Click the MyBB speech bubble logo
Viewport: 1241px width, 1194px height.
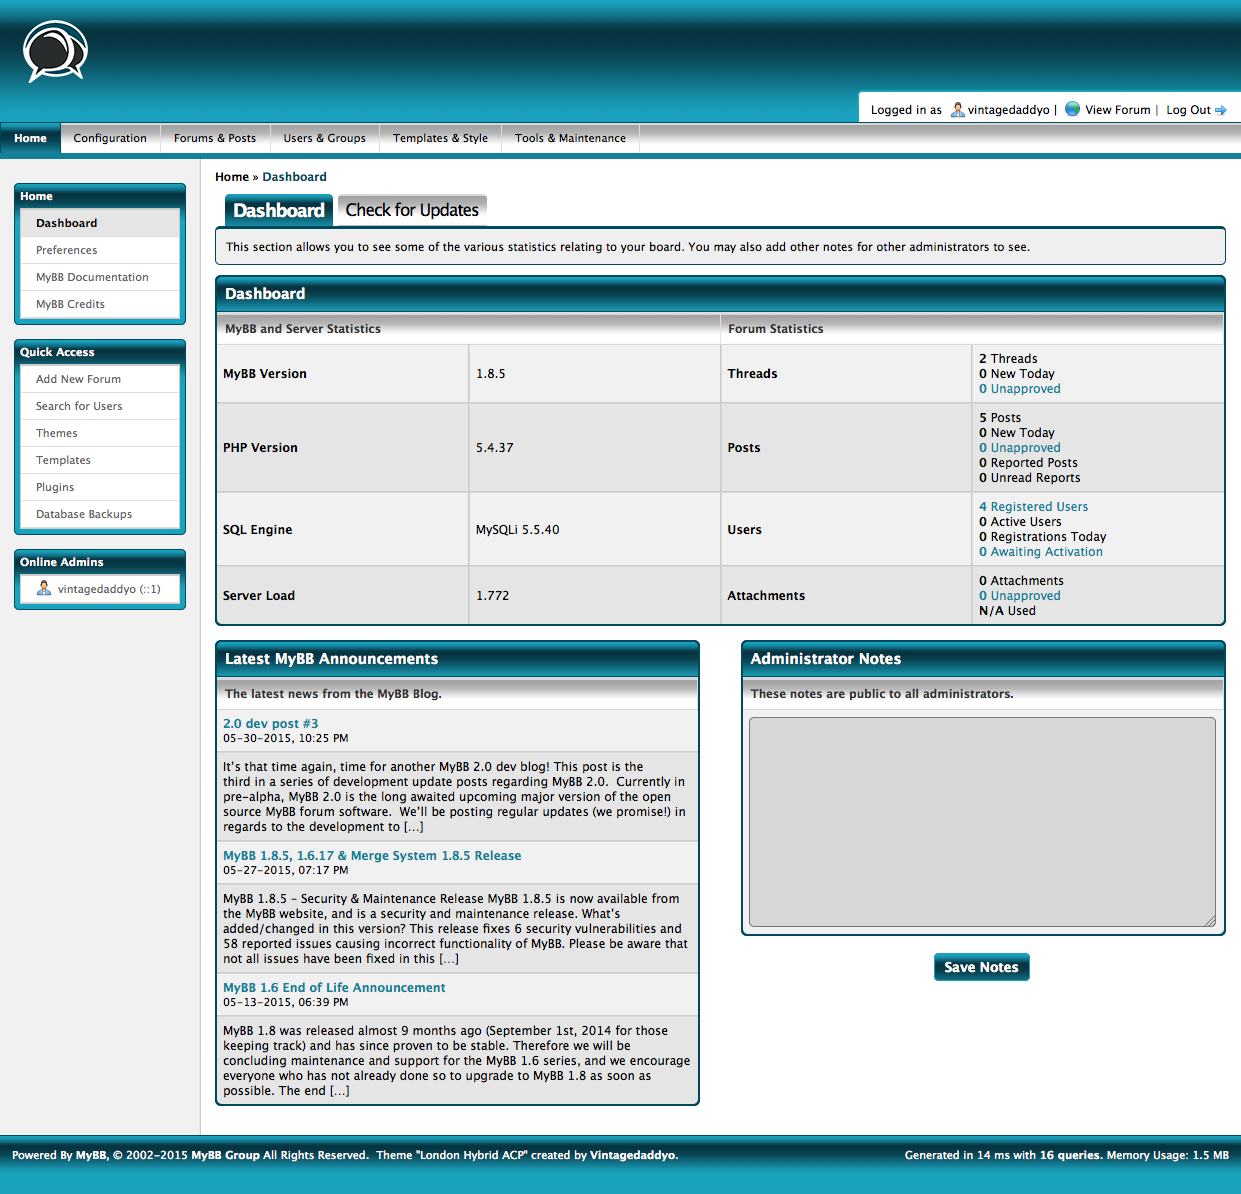[56, 51]
